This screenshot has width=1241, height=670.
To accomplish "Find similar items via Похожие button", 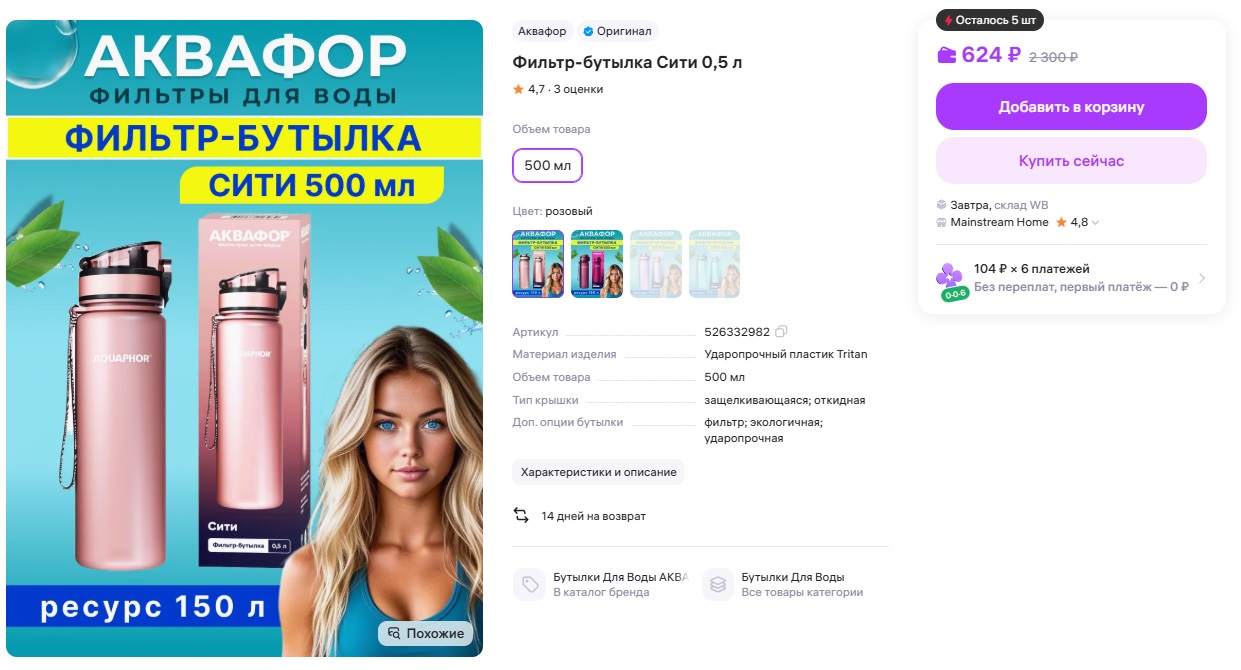I will pos(426,633).
